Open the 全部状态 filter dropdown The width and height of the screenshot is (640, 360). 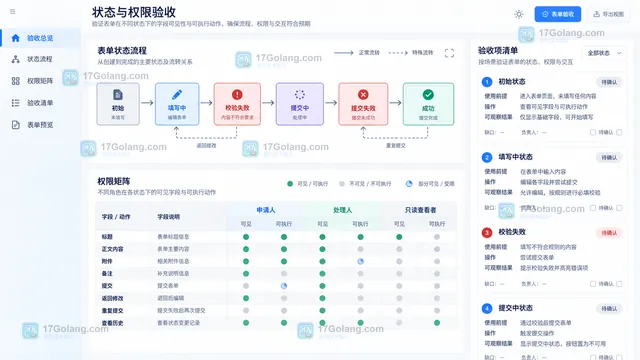click(x=604, y=53)
